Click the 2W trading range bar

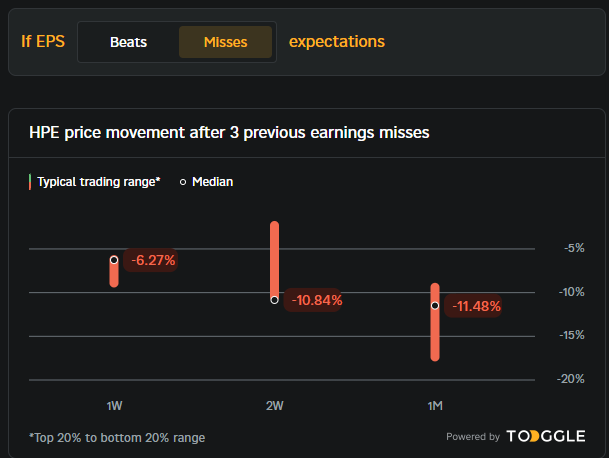[274, 263]
